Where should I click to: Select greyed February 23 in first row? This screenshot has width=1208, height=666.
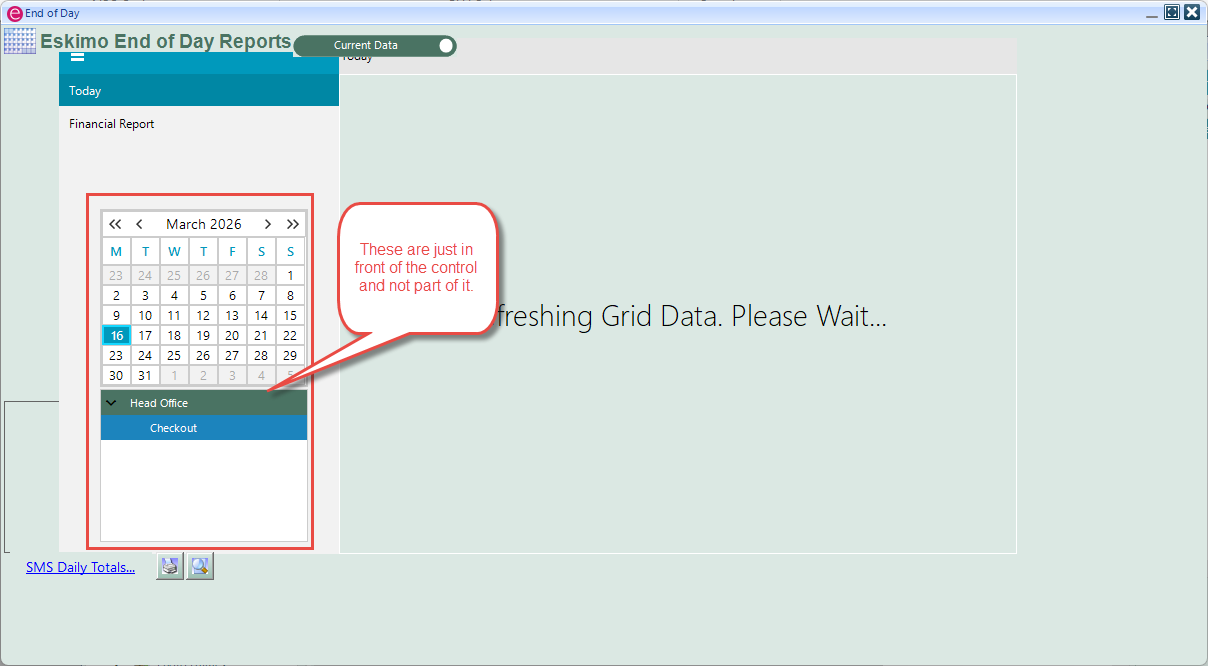[x=116, y=275]
